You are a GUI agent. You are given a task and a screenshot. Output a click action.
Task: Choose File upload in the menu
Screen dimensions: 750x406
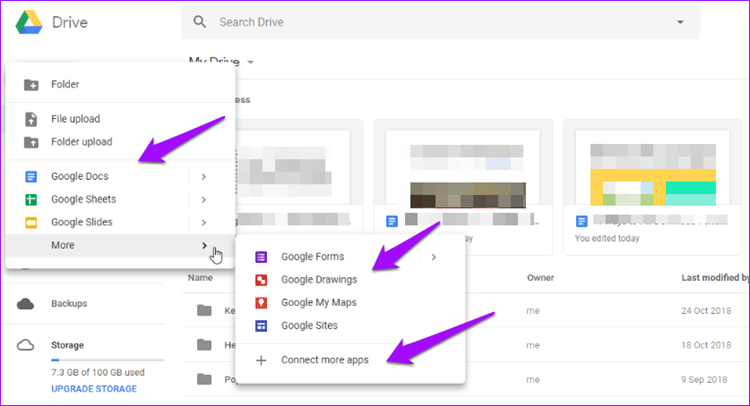121,119
